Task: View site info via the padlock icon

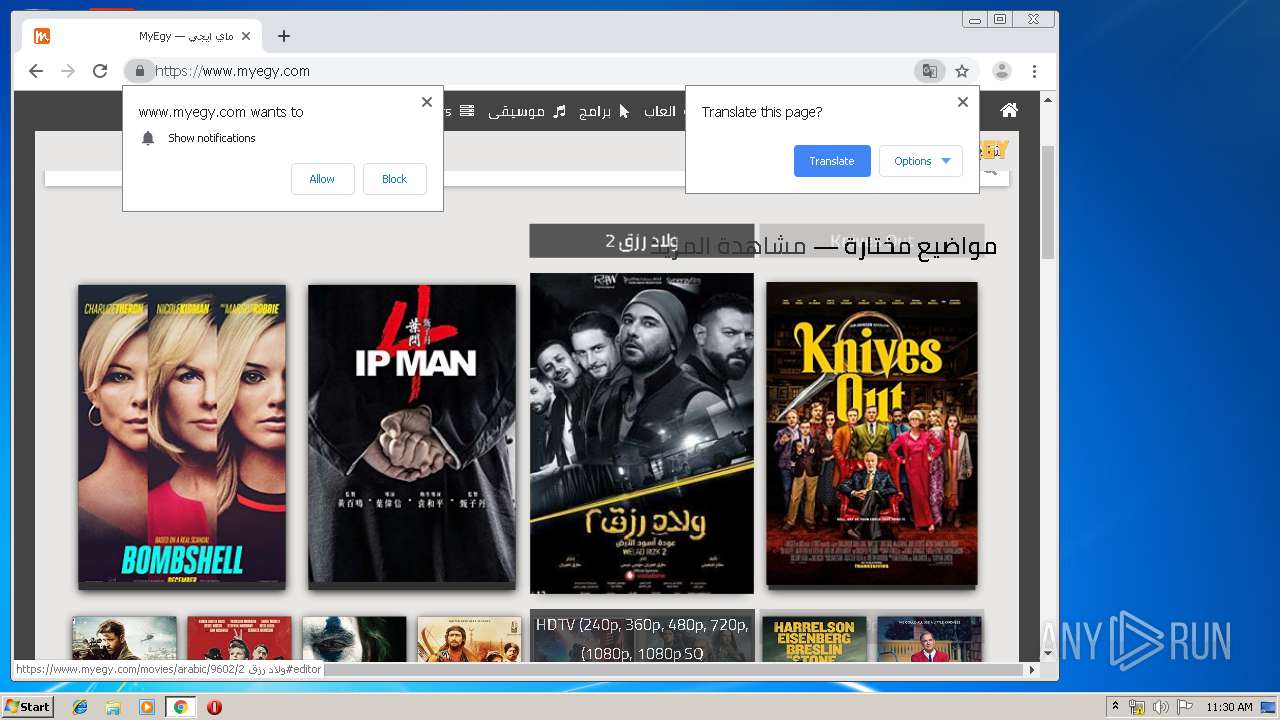Action: [140, 71]
